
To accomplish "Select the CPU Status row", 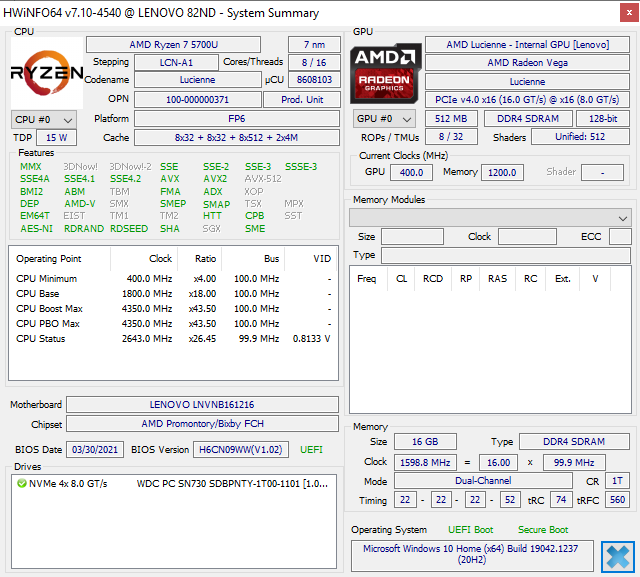I will coord(173,339).
